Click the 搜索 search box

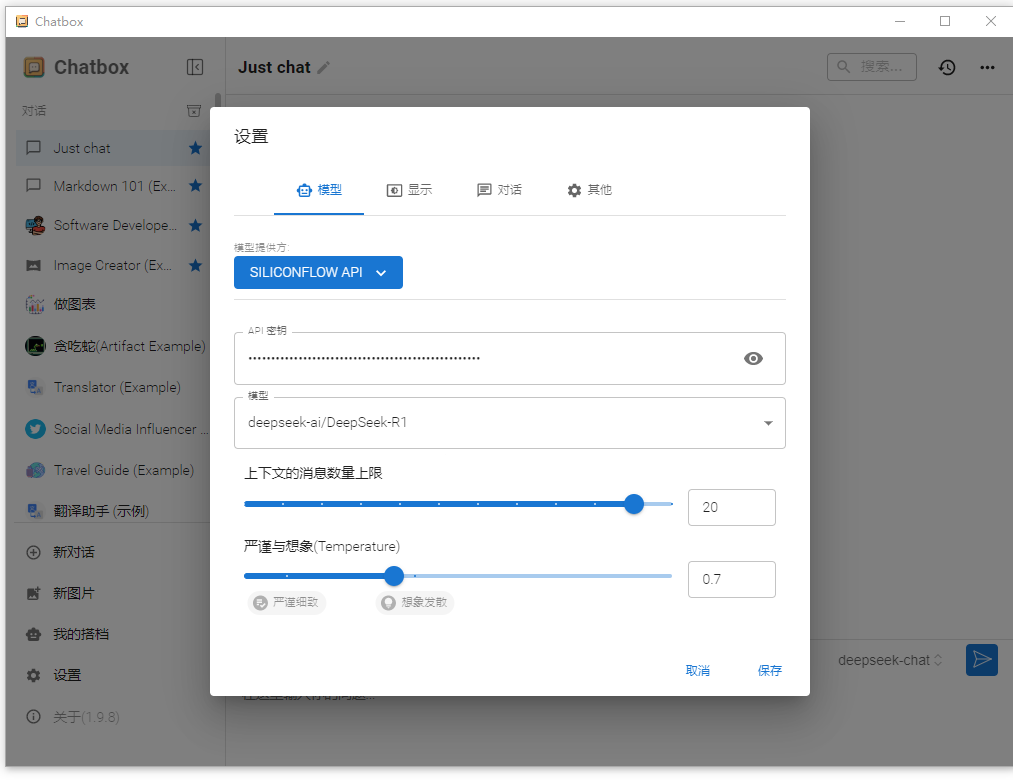pos(872,67)
